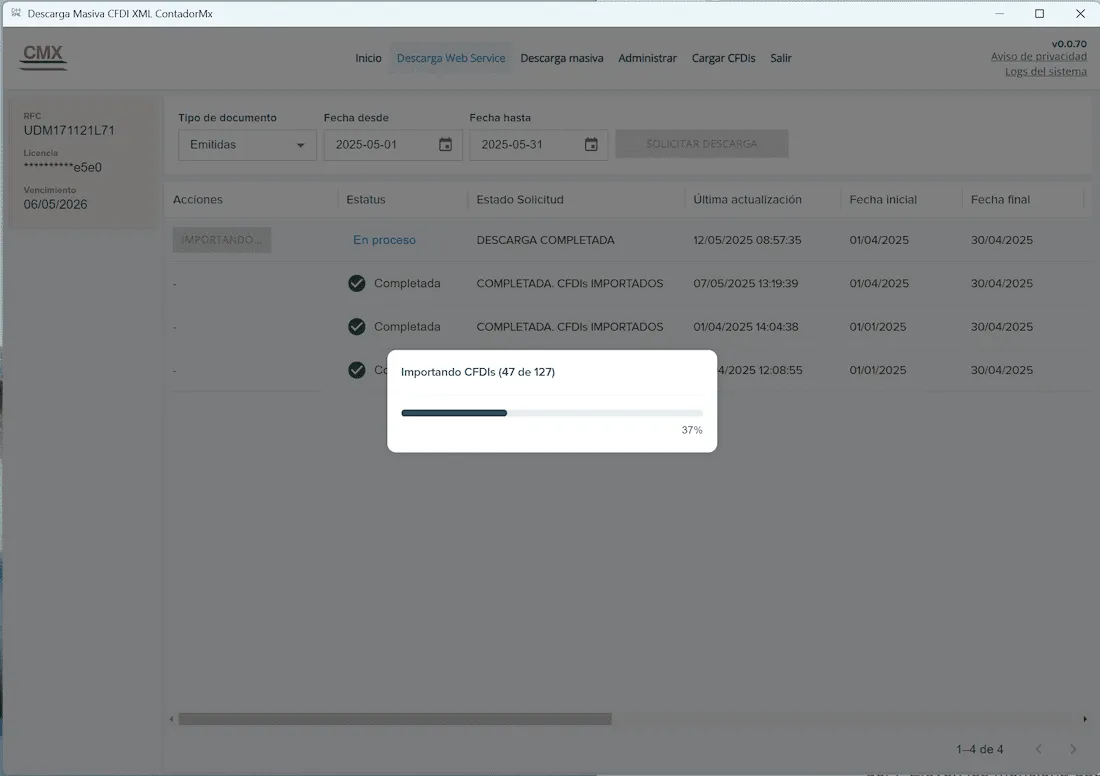Open the calendar picker for Fecha desde
This screenshot has height=776, width=1100.
(446, 144)
